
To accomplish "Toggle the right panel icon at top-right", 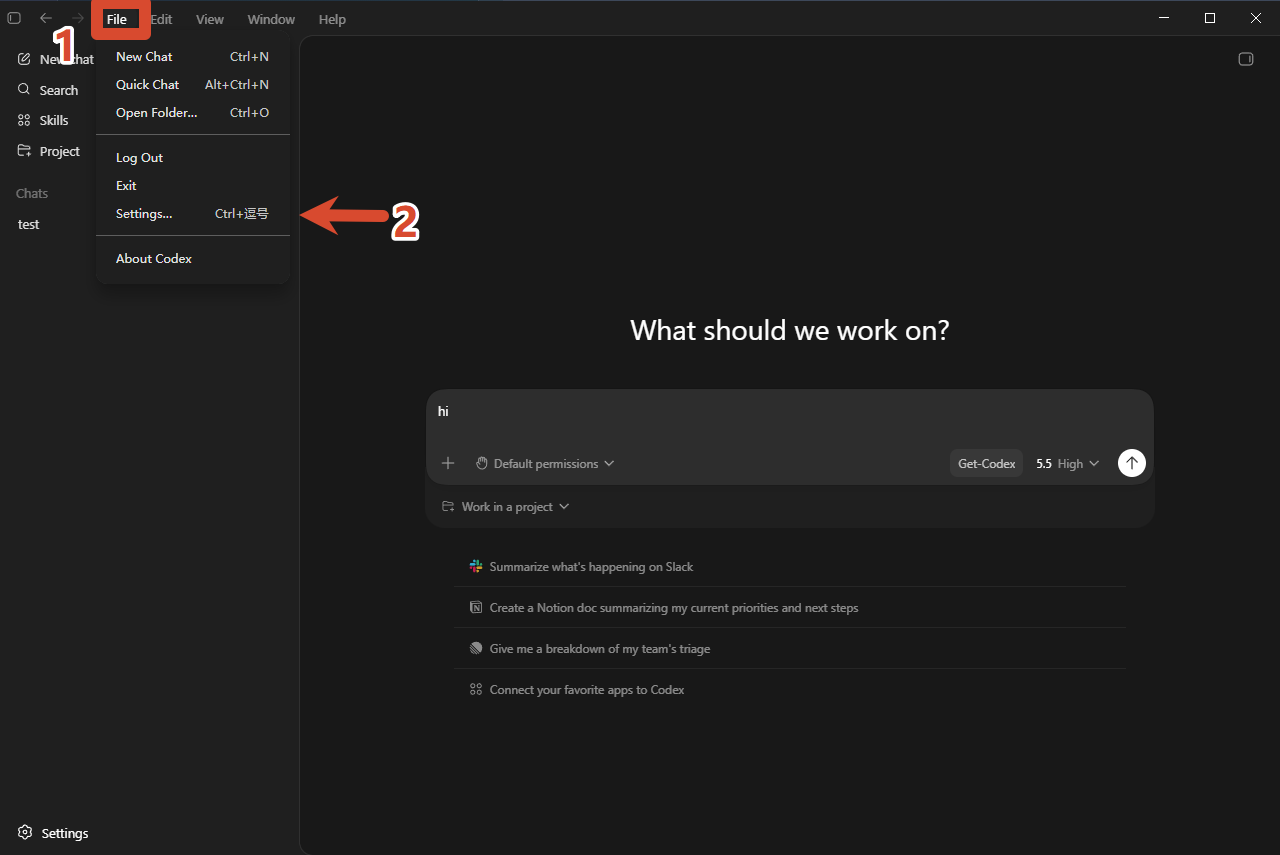I will (x=1246, y=59).
